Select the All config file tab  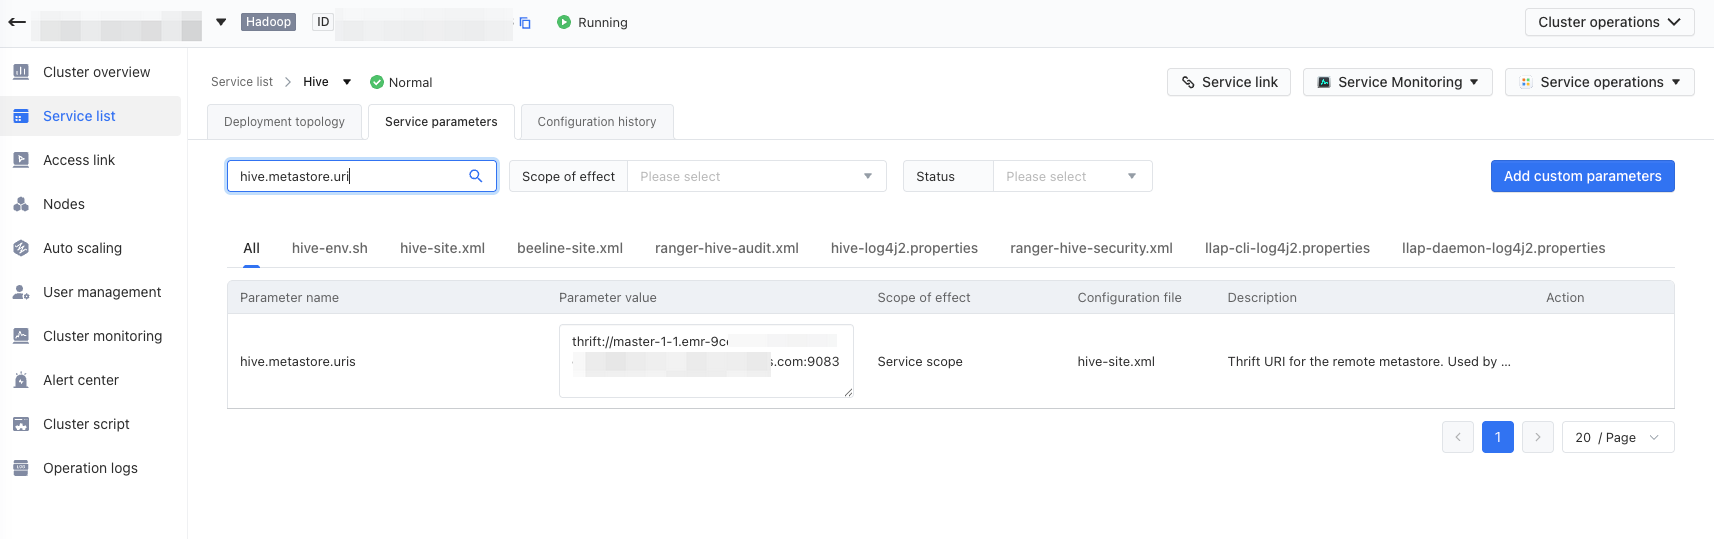click(251, 248)
